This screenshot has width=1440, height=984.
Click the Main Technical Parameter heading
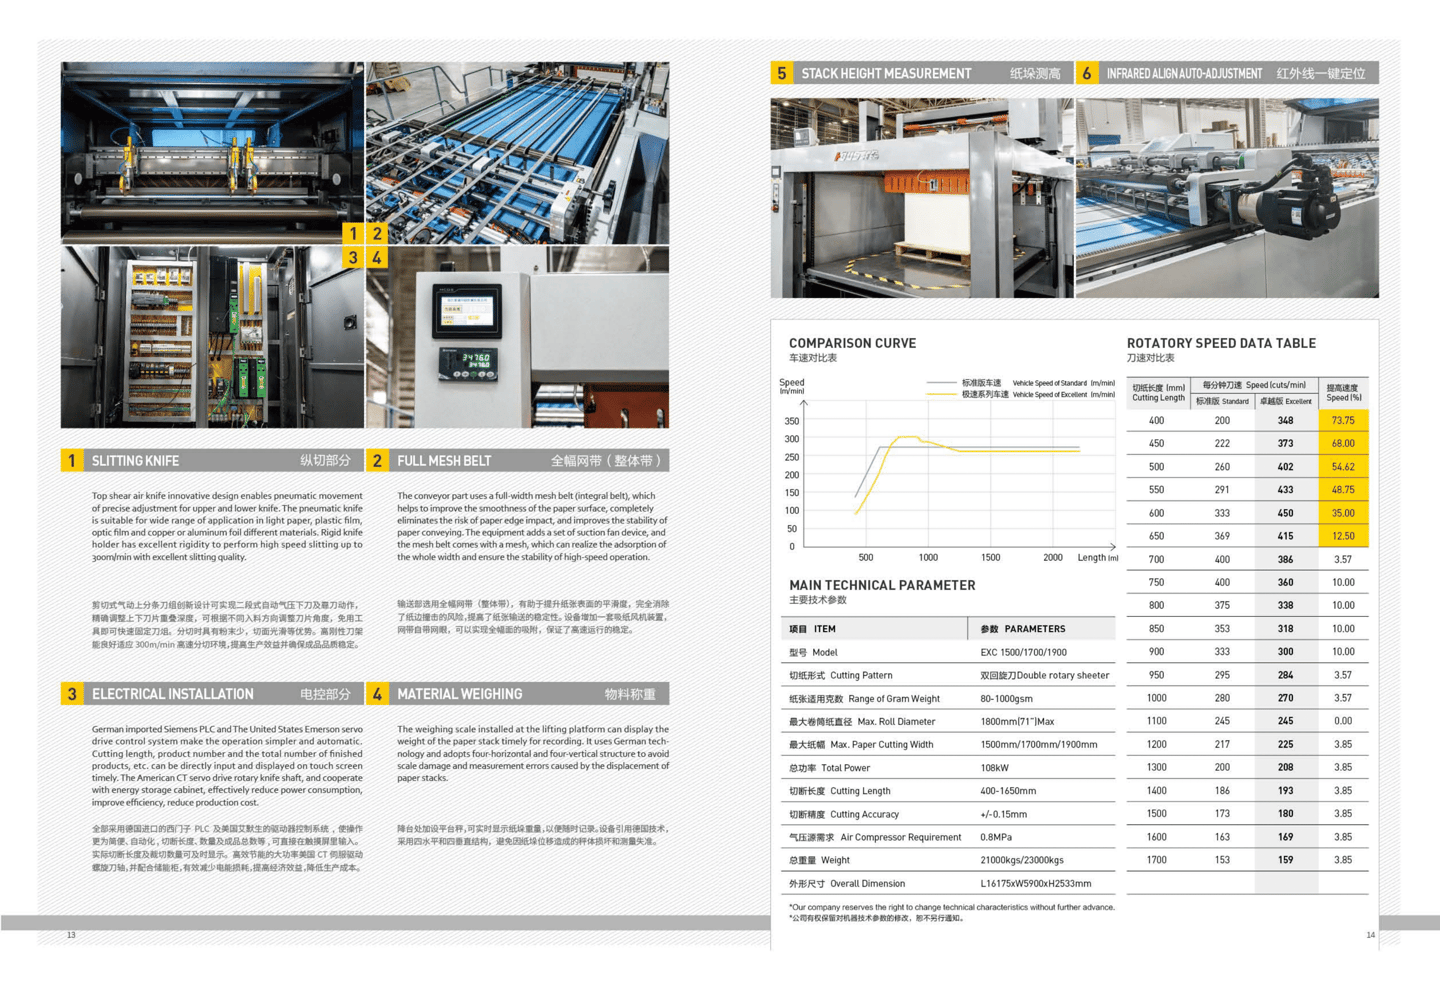(x=882, y=585)
